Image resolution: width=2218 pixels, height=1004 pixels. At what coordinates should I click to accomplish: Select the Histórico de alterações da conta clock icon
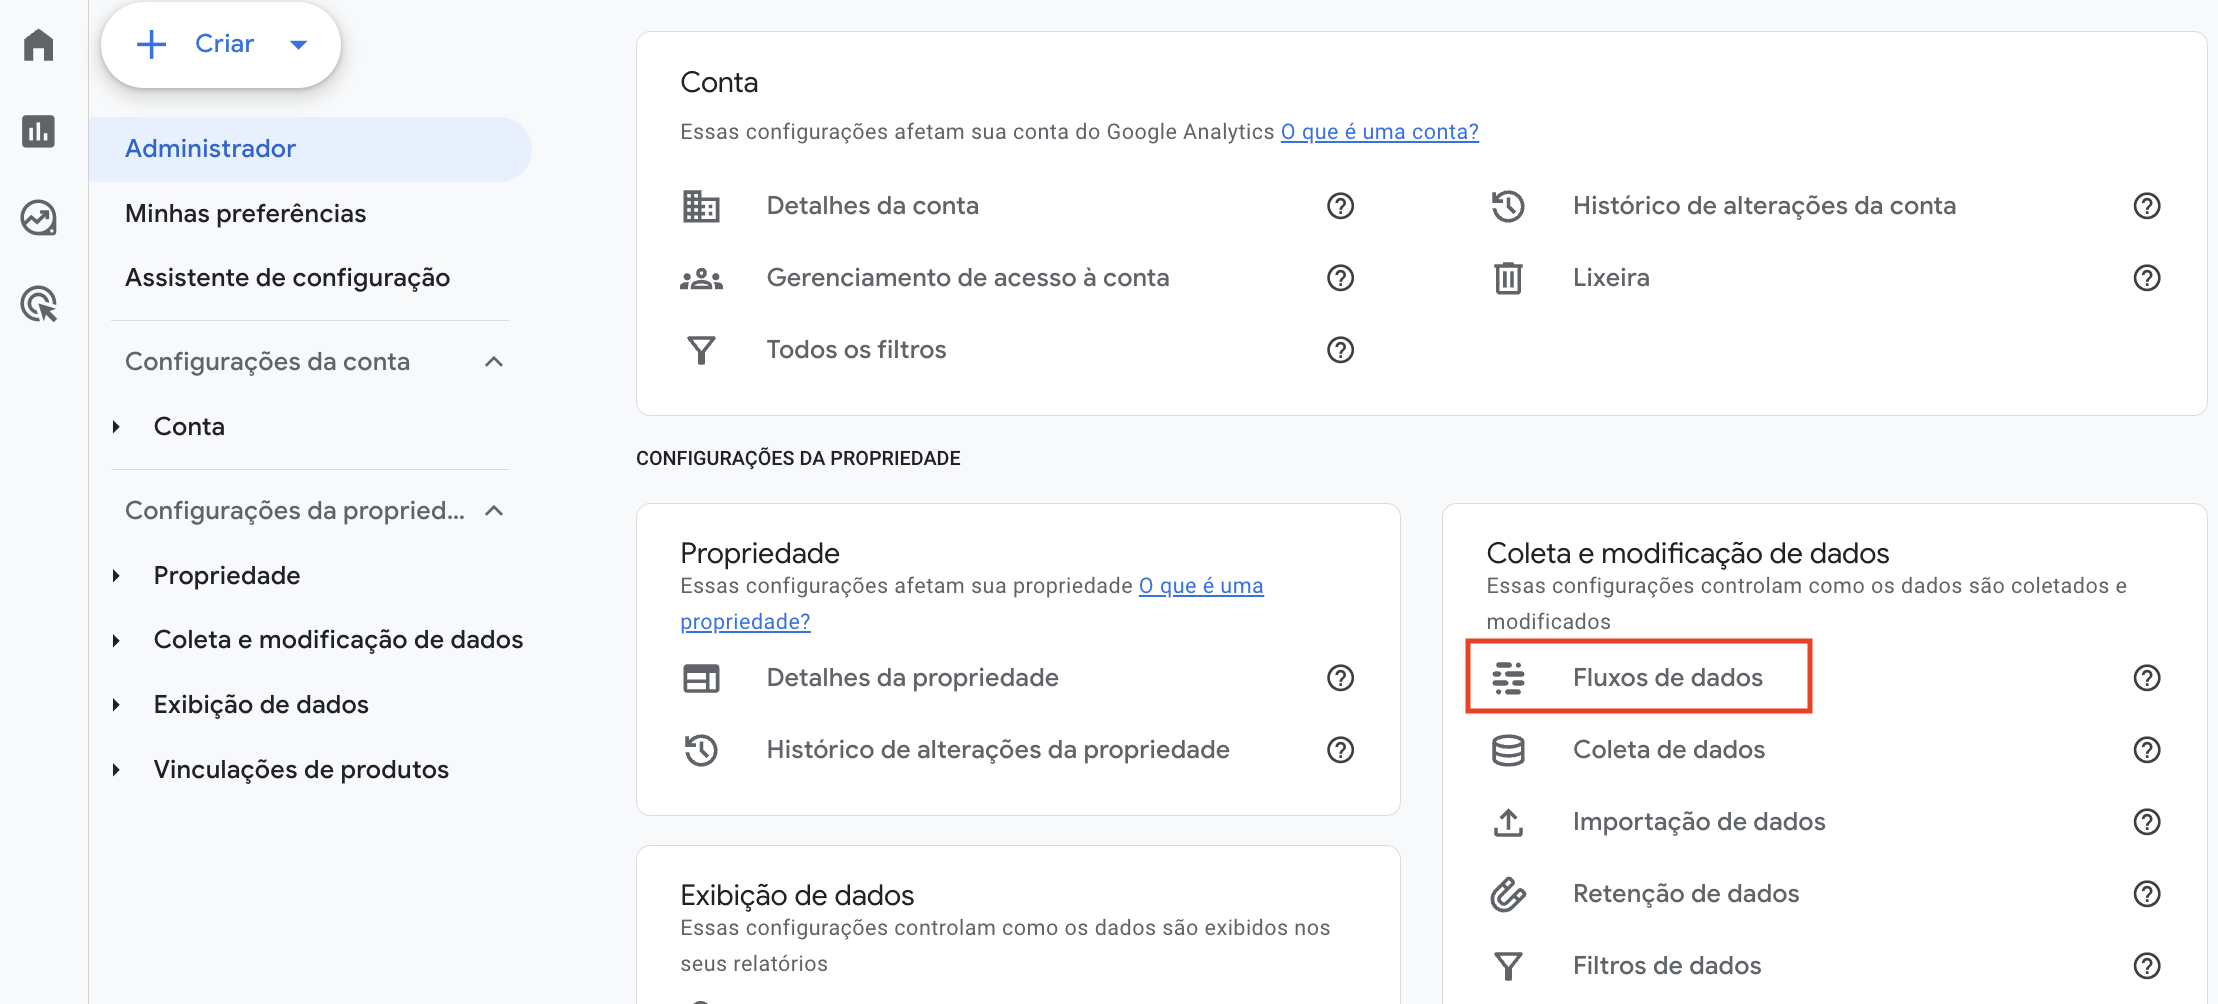1508,206
